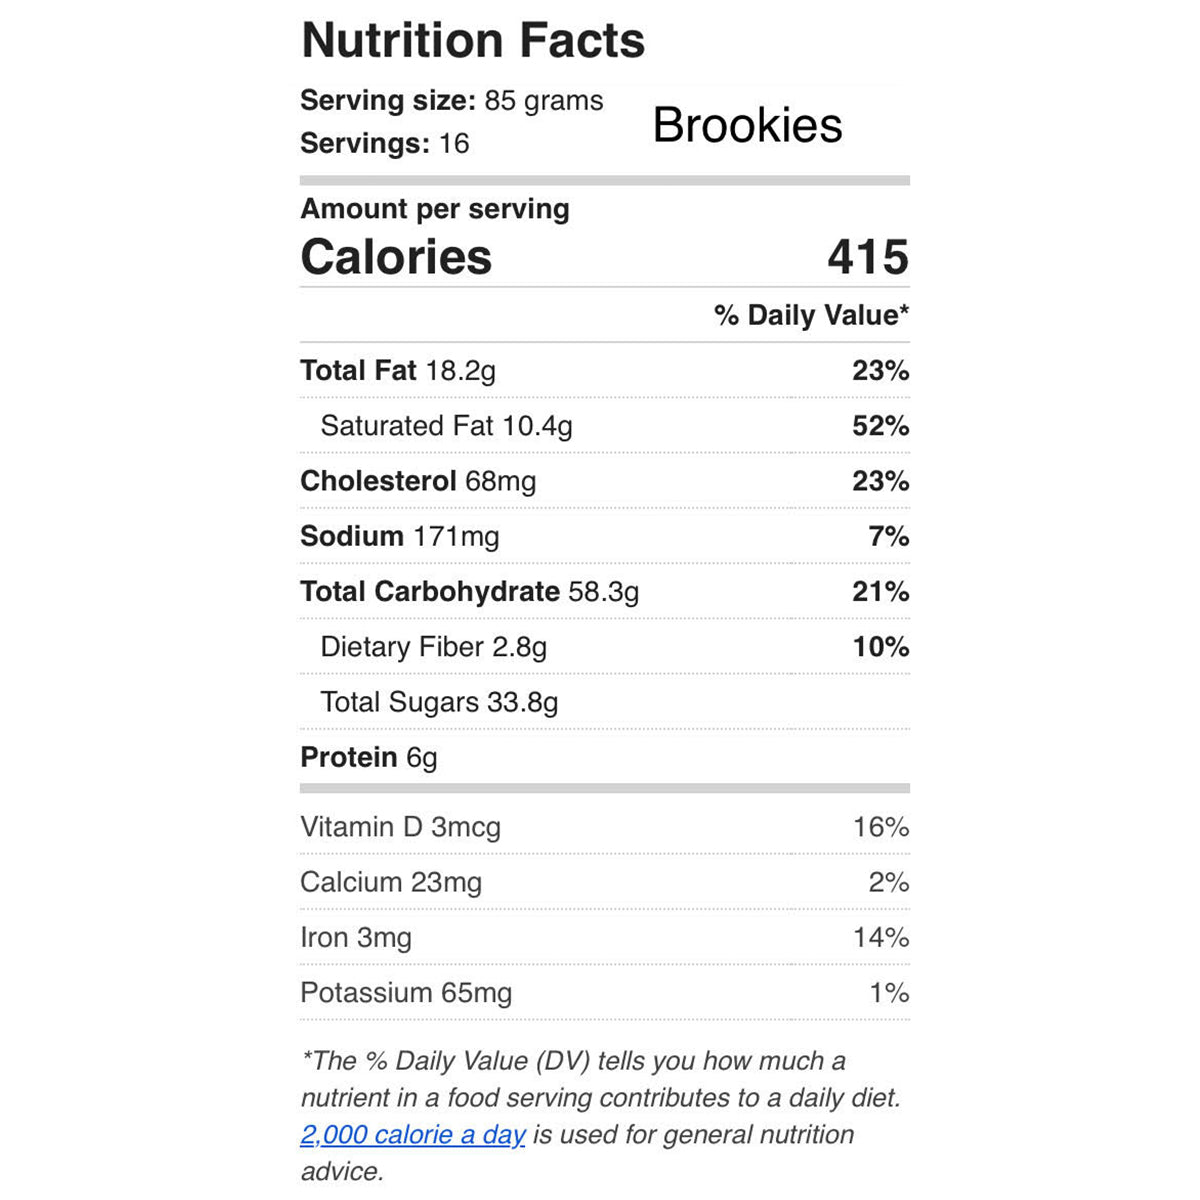Click the Nutrition Facts heading
This screenshot has width=1200, height=1200.
tap(473, 41)
